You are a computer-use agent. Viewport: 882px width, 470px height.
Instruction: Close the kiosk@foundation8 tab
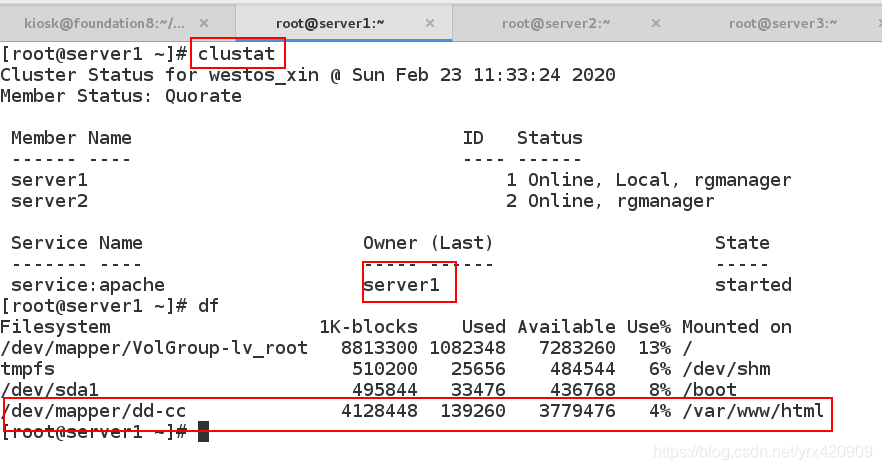pyautogui.click(x=204, y=23)
